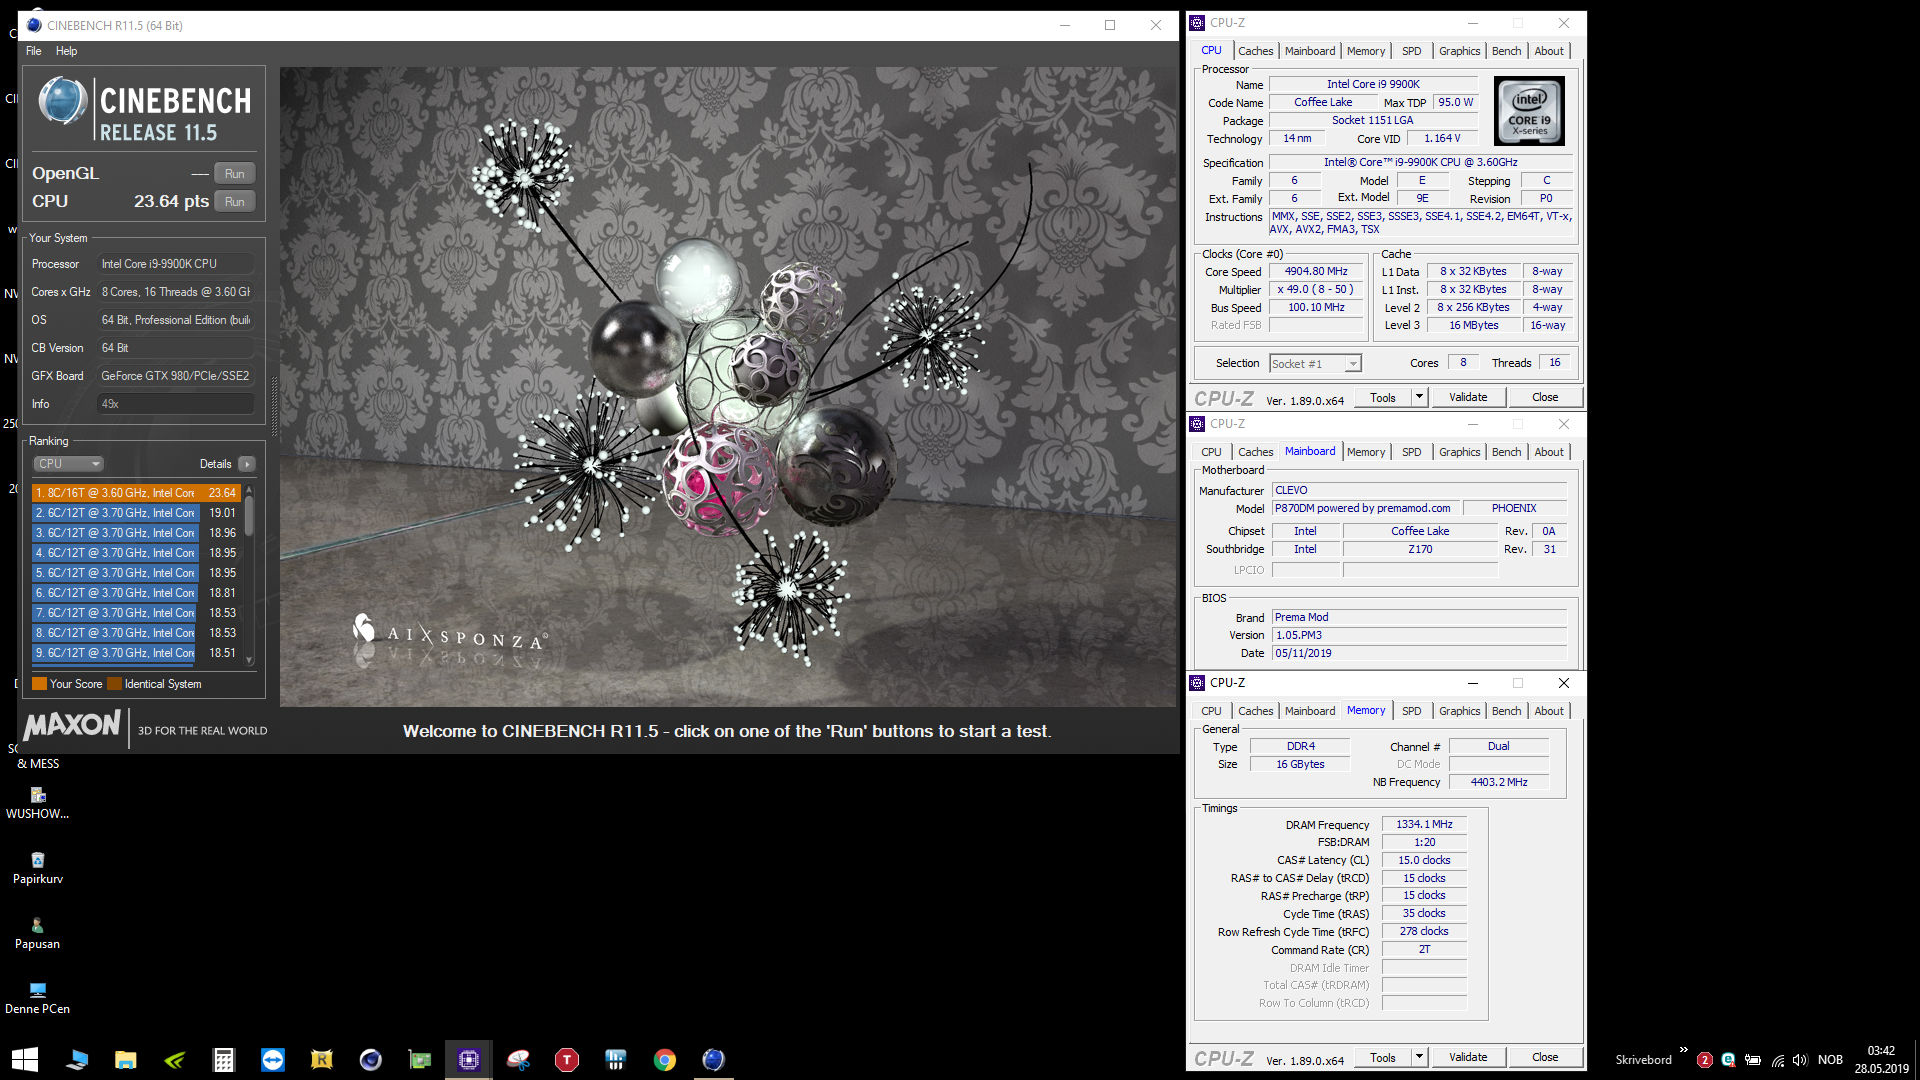Viewport: 1920px width, 1080px height.
Task: Open the gold R icon on the taskbar
Action: 322,1059
